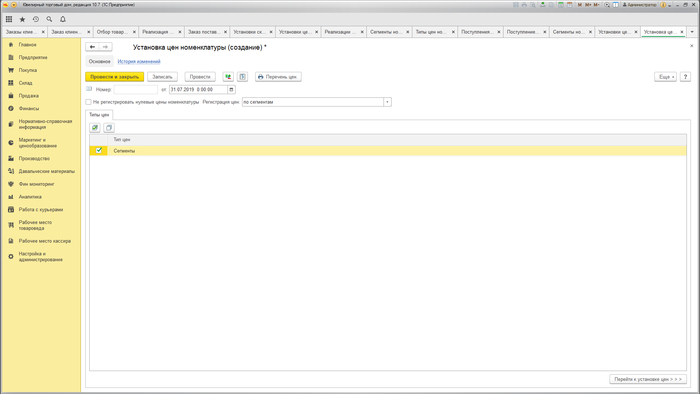
Task: Click Провести и закрыть button
Action: [x=115, y=77]
